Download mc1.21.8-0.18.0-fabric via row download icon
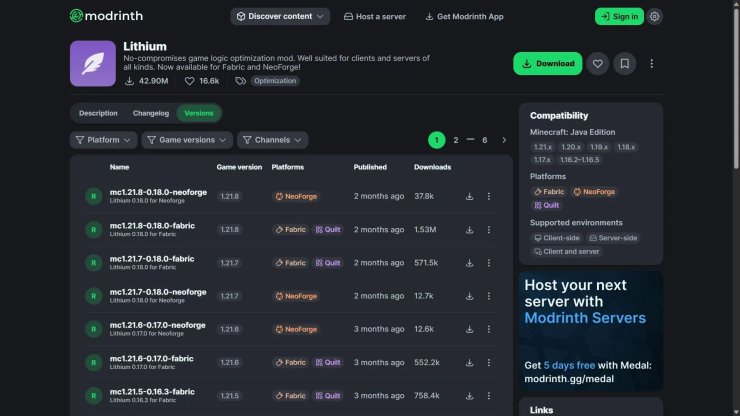Viewport: 740px width, 416px height. pos(469,229)
